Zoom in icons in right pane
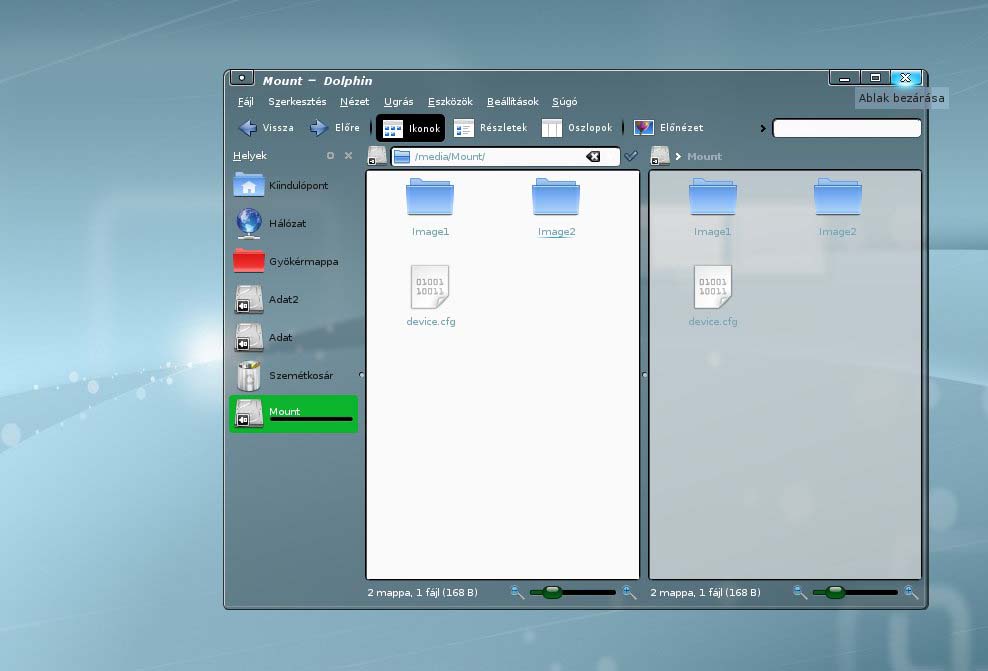Screen dimensions: 988x671 coord(911,592)
